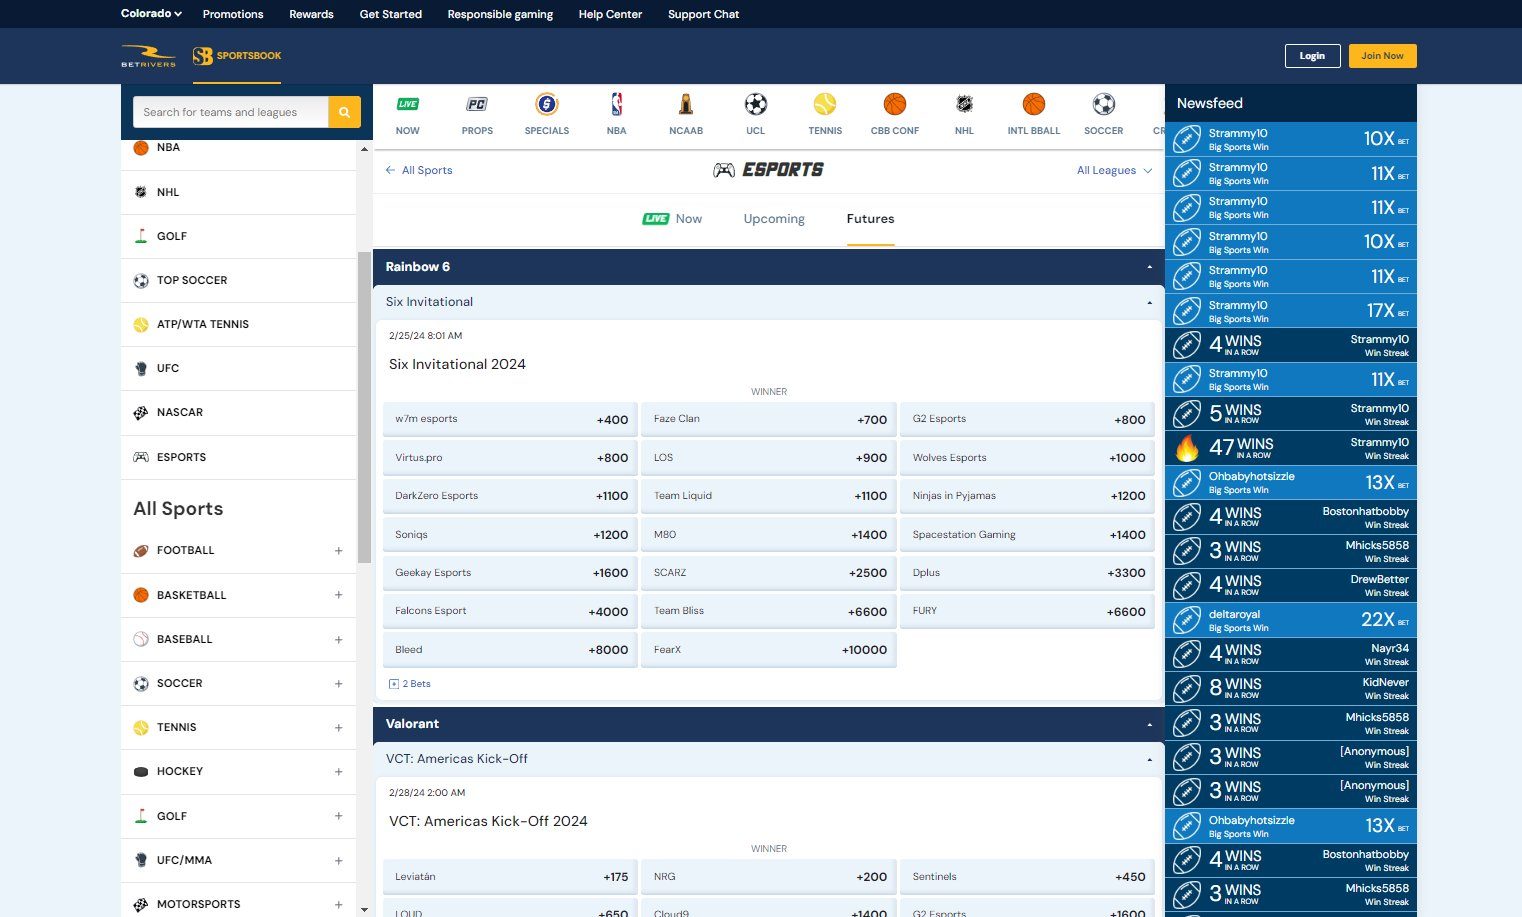
Task: Click the teams and leagues search field
Action: coord(231,112)
